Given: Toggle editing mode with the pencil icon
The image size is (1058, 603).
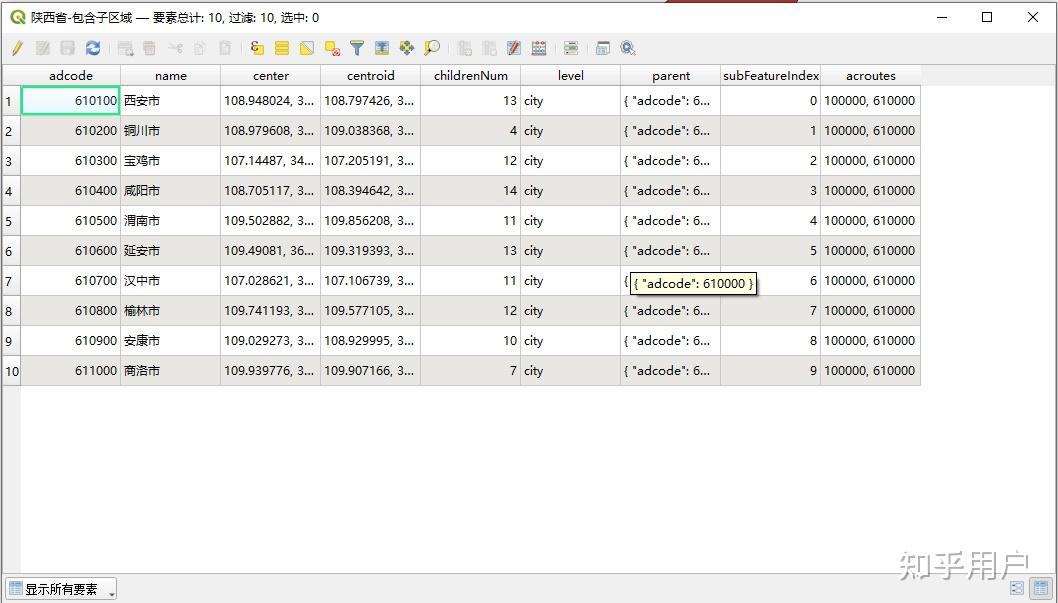Looking at the screenshot, I should 18,48.
